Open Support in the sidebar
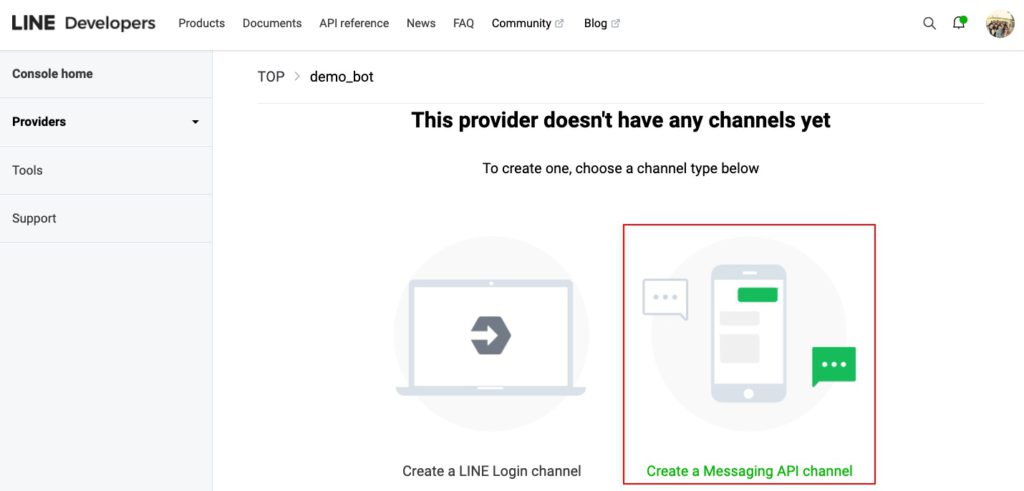 click(x=106, y=219)
